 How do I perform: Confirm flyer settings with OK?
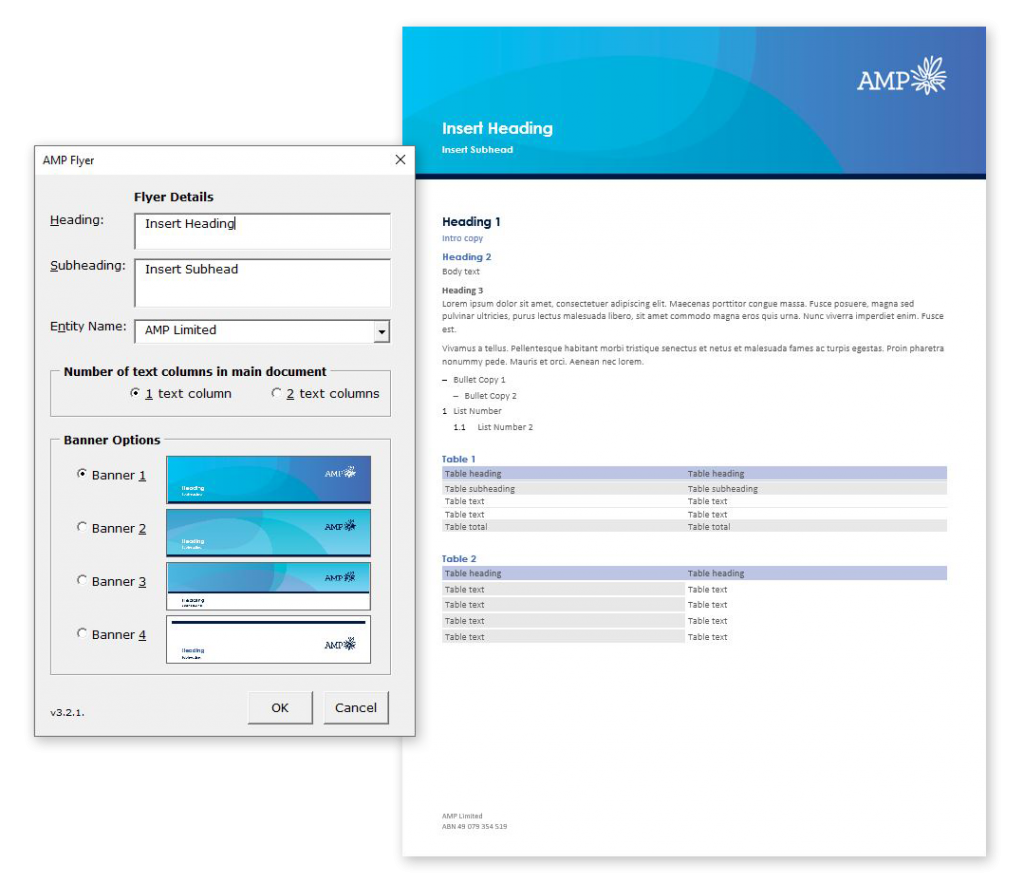[x=280, y=707]
